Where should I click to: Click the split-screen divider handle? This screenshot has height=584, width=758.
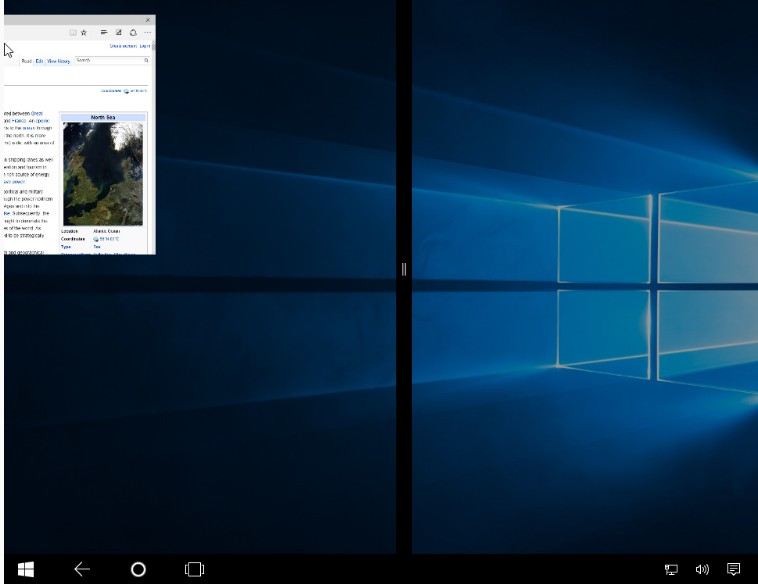pyautogui.click(x=404, y=269)
